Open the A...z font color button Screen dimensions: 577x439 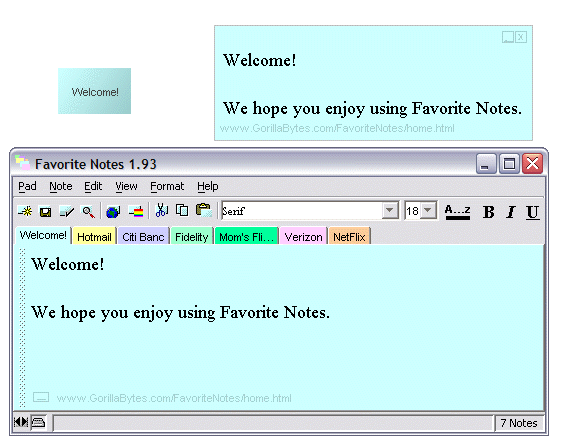pyautogui.click(x=457, y=212)
